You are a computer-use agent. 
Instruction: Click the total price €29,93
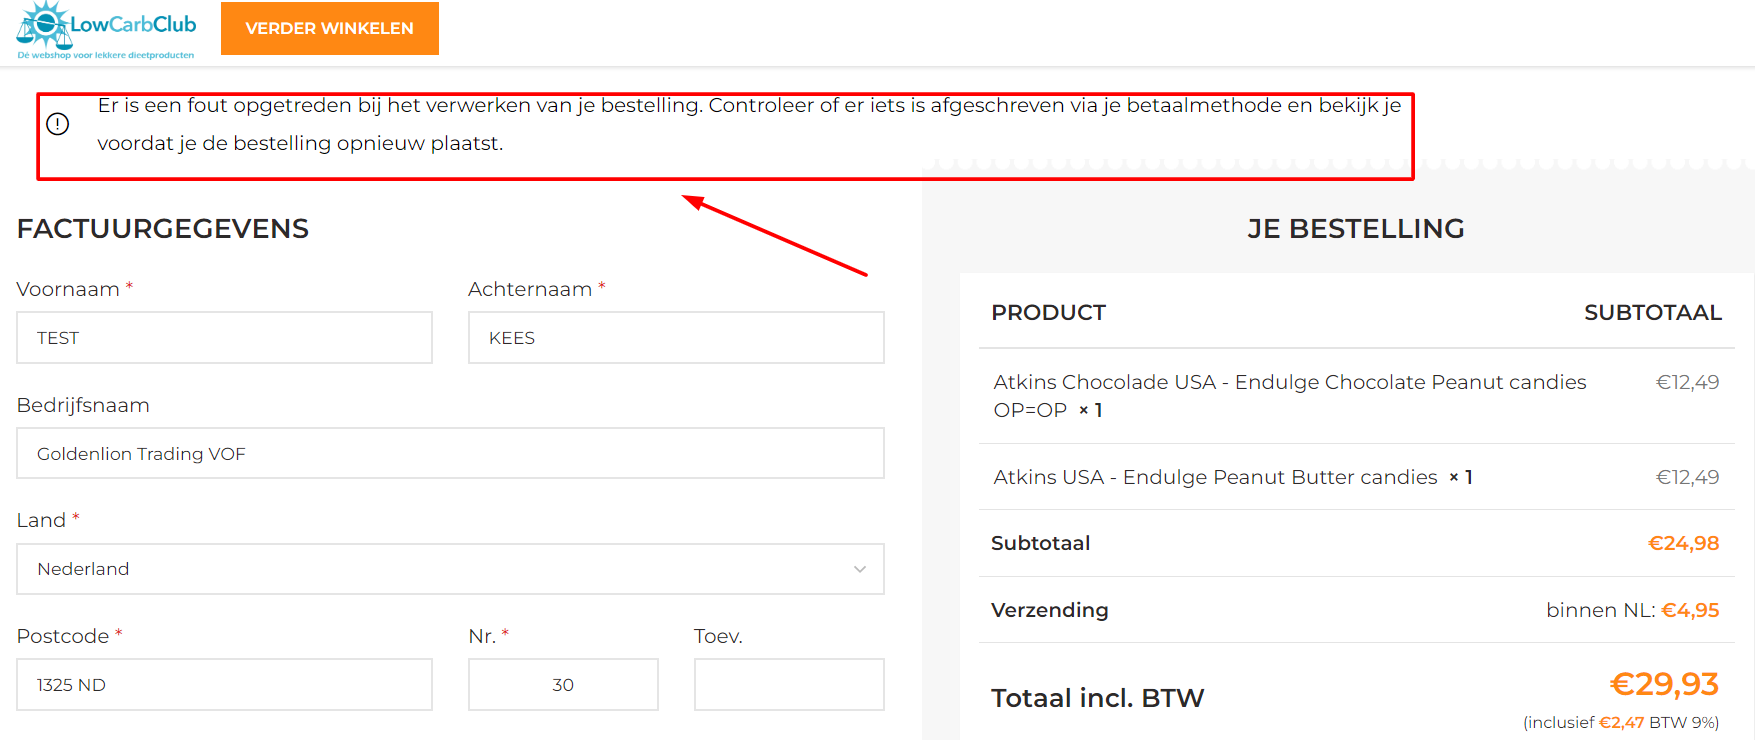point(1664,684)
